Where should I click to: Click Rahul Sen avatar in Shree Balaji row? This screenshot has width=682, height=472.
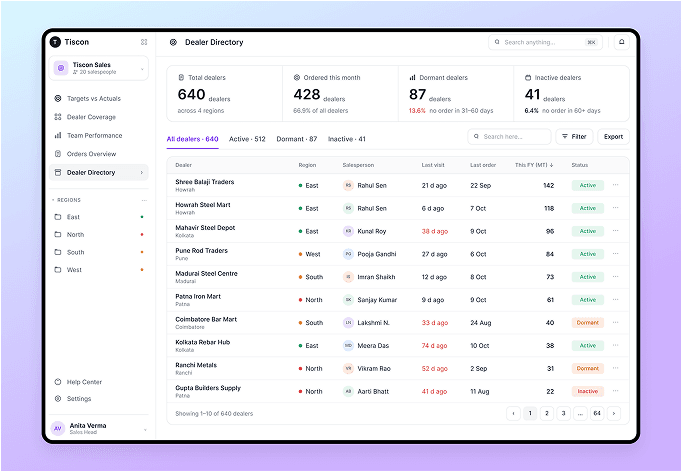click(x=348, y=185)
